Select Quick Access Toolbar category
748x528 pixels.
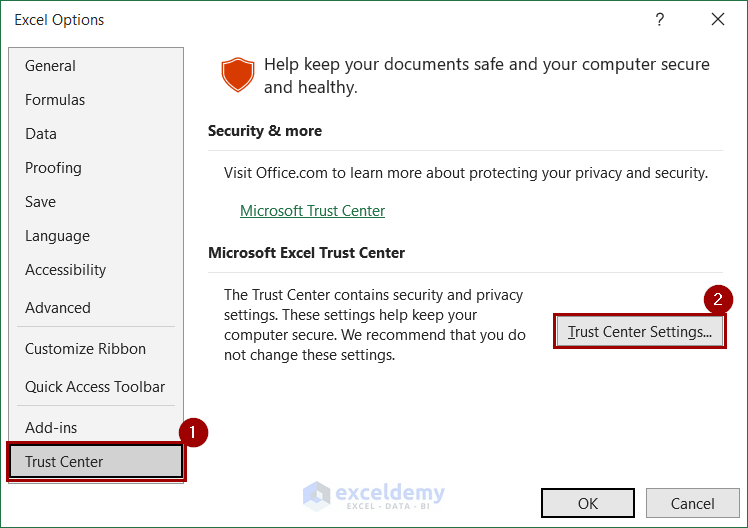(x=95, y=387)
